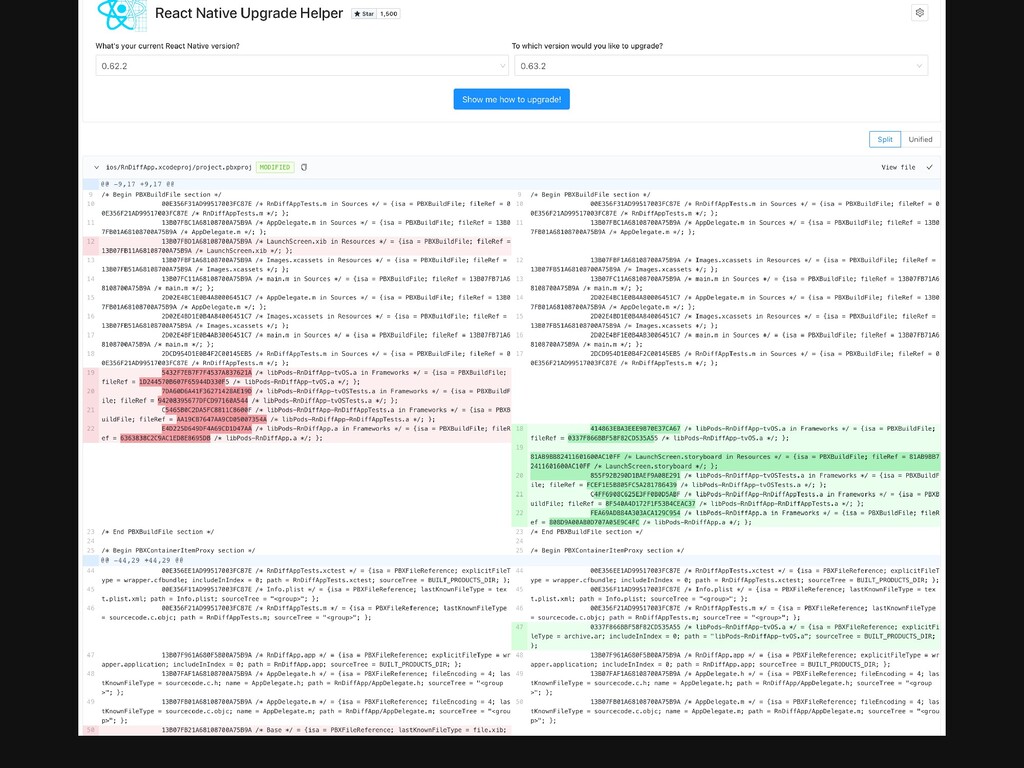This screenshot has height=768, width=1024.
Task: Click the added line 47 libPods-RnDiffApp-tvOS.a file reference
Action: pos(726,636)
